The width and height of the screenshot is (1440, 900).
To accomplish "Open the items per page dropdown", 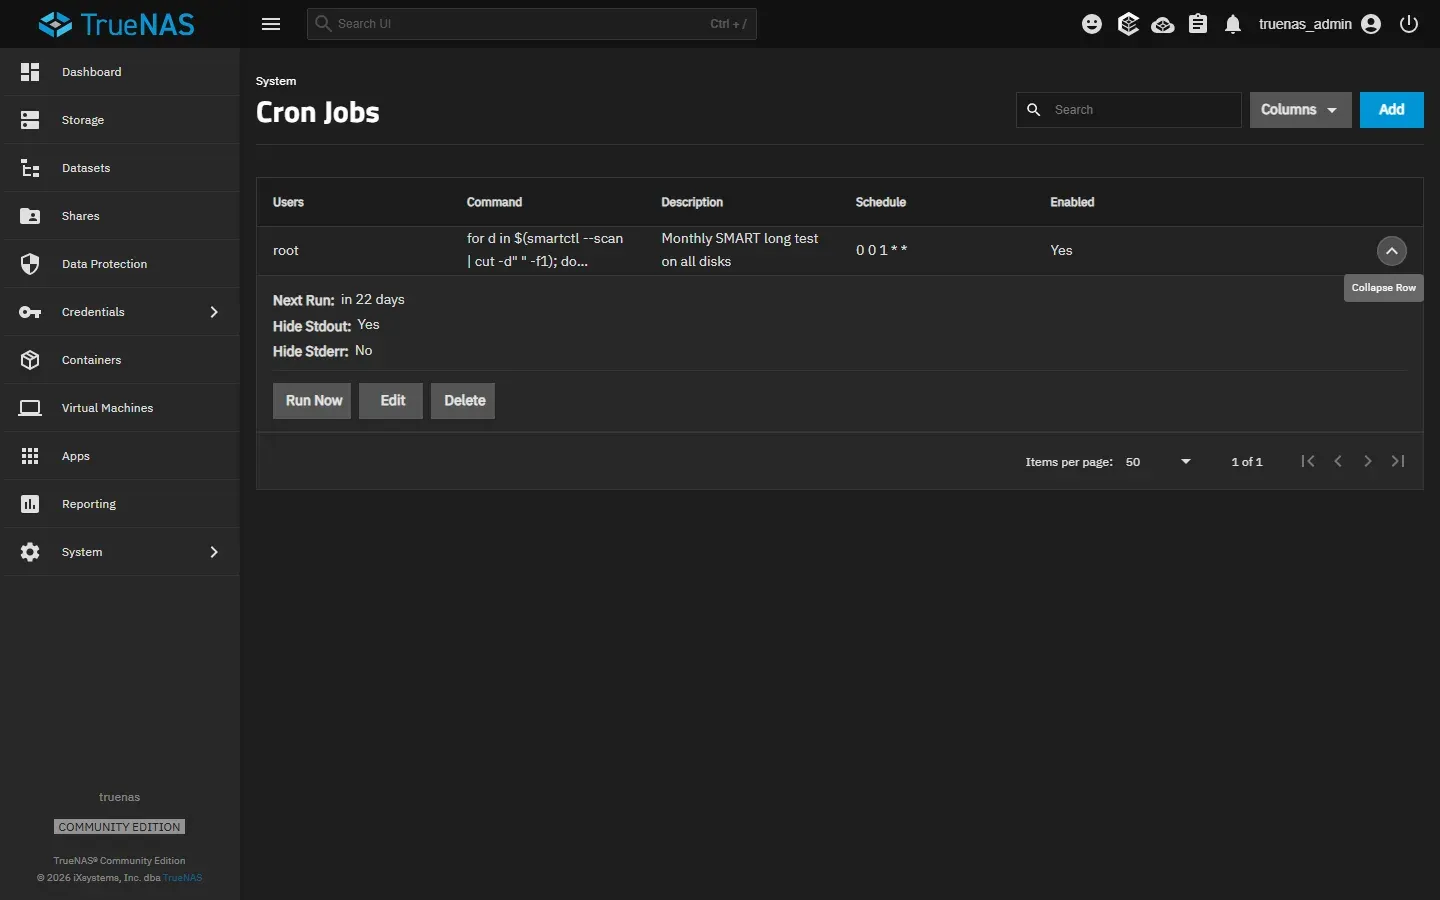I will [1158, 462].
